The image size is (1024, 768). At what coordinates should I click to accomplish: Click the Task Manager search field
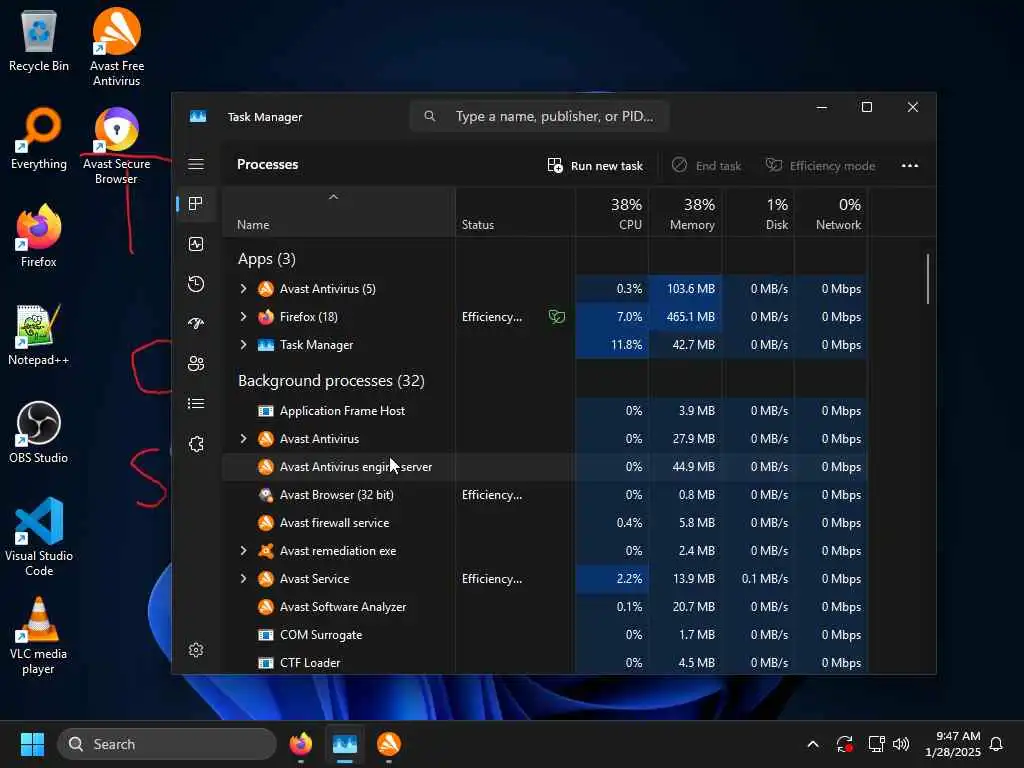539,116
